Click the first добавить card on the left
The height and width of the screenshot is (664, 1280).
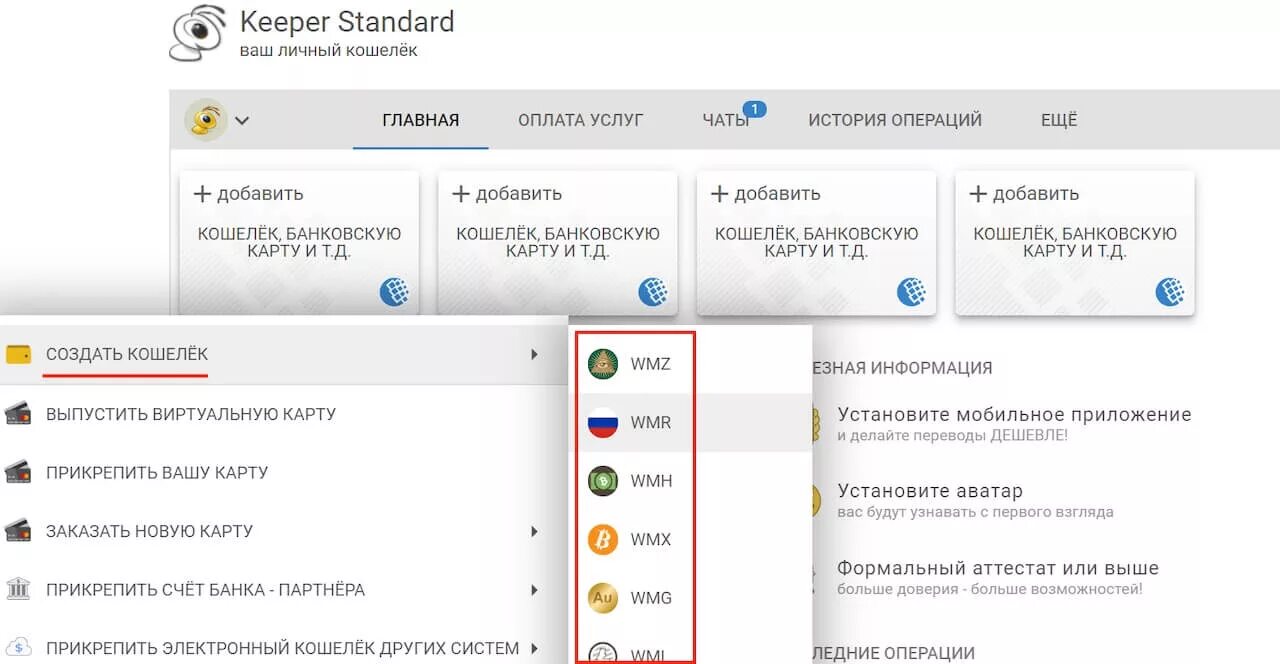[299, 243]
